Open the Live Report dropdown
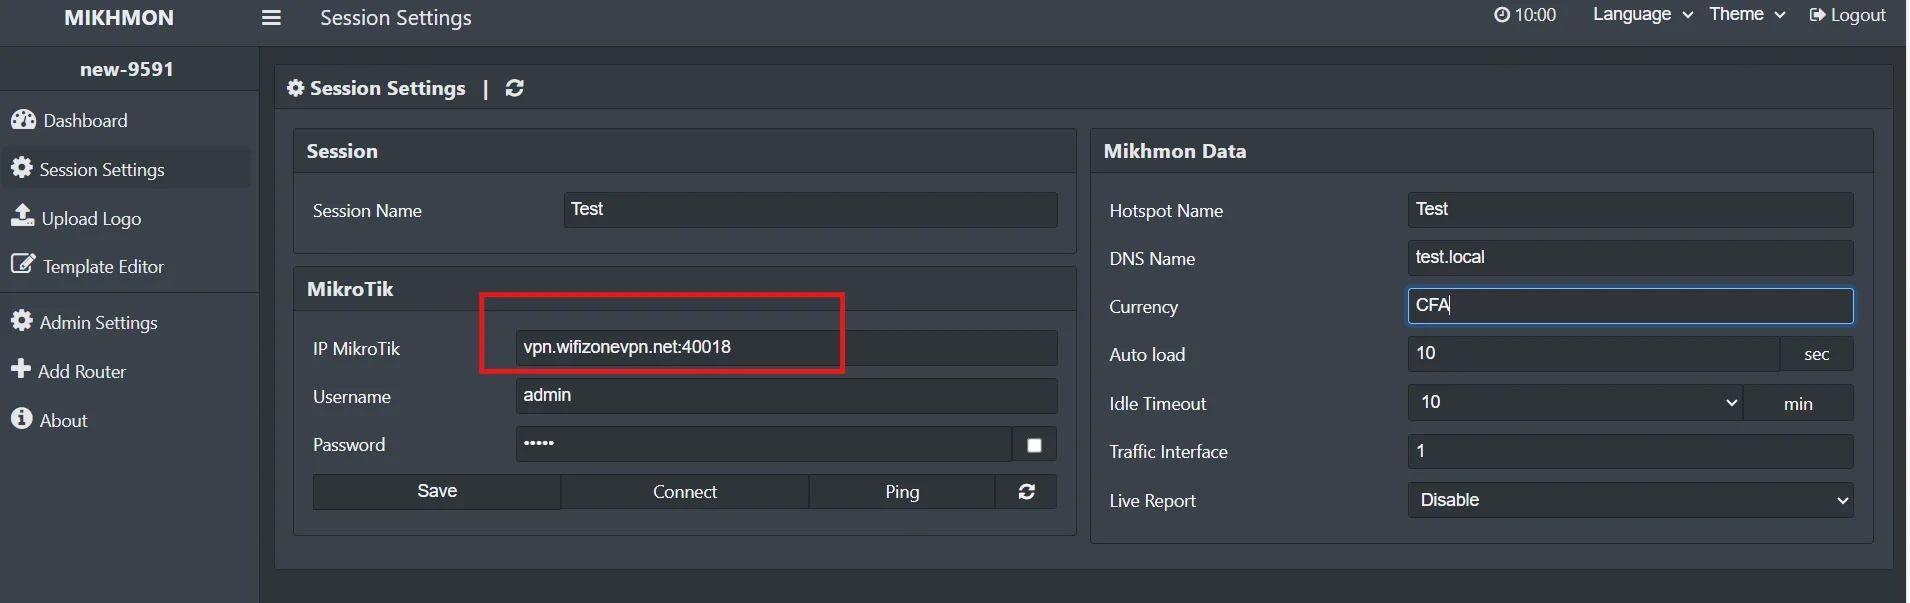This screenshot has height=603, width=1910. 1630,500
